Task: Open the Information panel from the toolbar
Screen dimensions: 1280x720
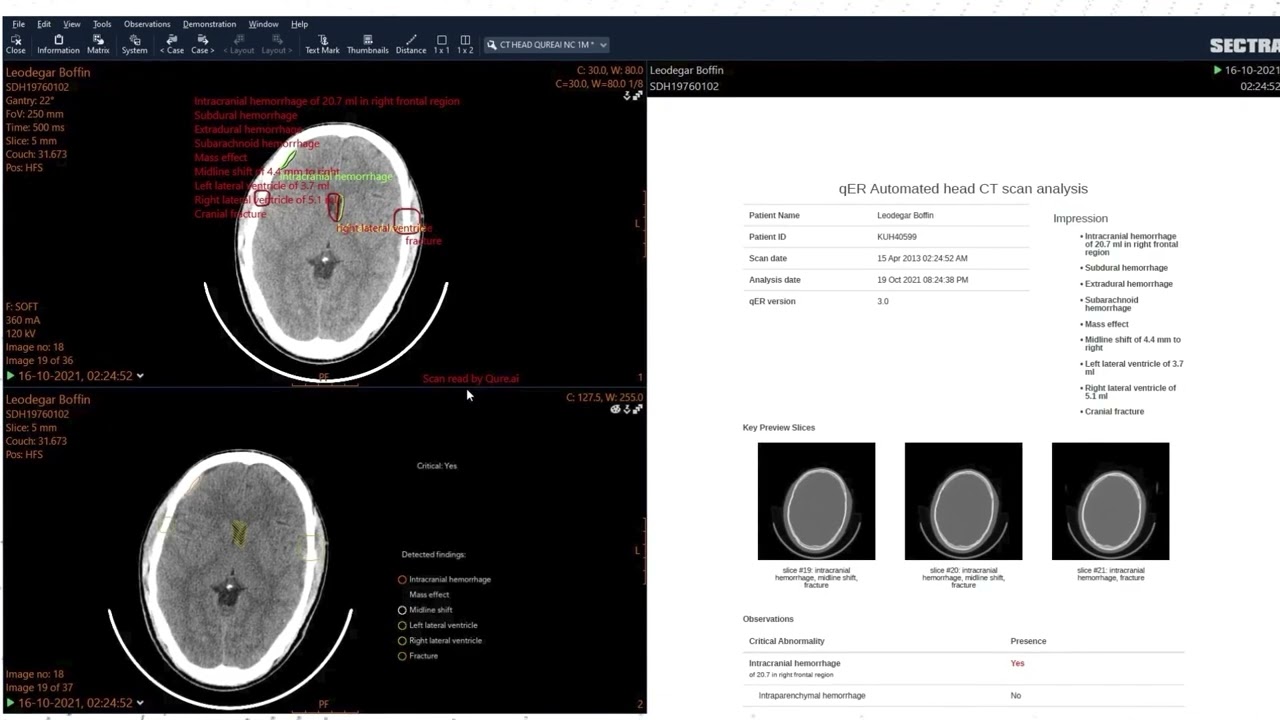Action: pos(58,44)
